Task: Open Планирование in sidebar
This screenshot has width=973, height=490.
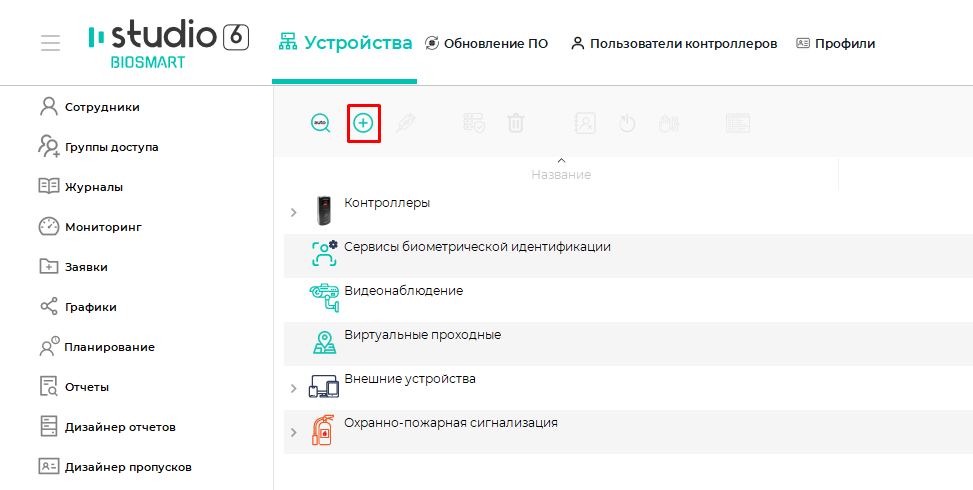Action: pos(110,347)
